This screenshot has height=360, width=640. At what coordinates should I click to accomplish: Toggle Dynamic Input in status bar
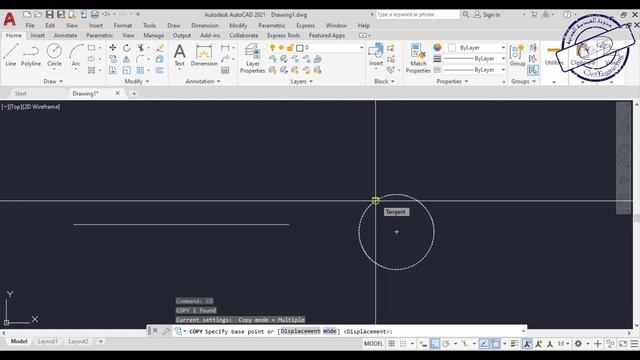pyautogui.click(x=423, y=344)
